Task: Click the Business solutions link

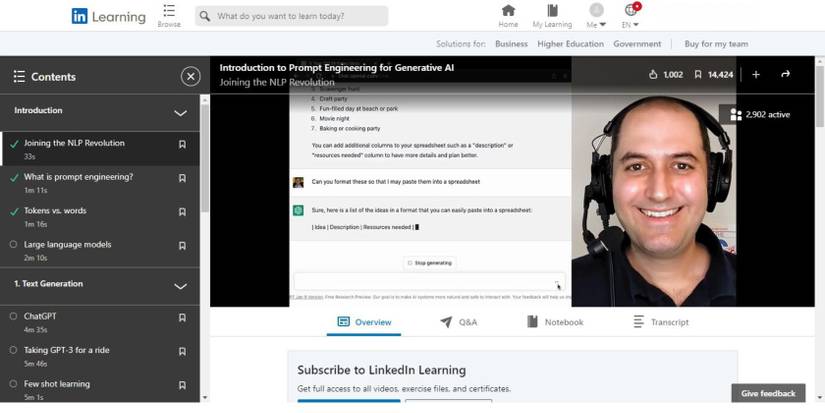Action: click(x=511, y=44)
